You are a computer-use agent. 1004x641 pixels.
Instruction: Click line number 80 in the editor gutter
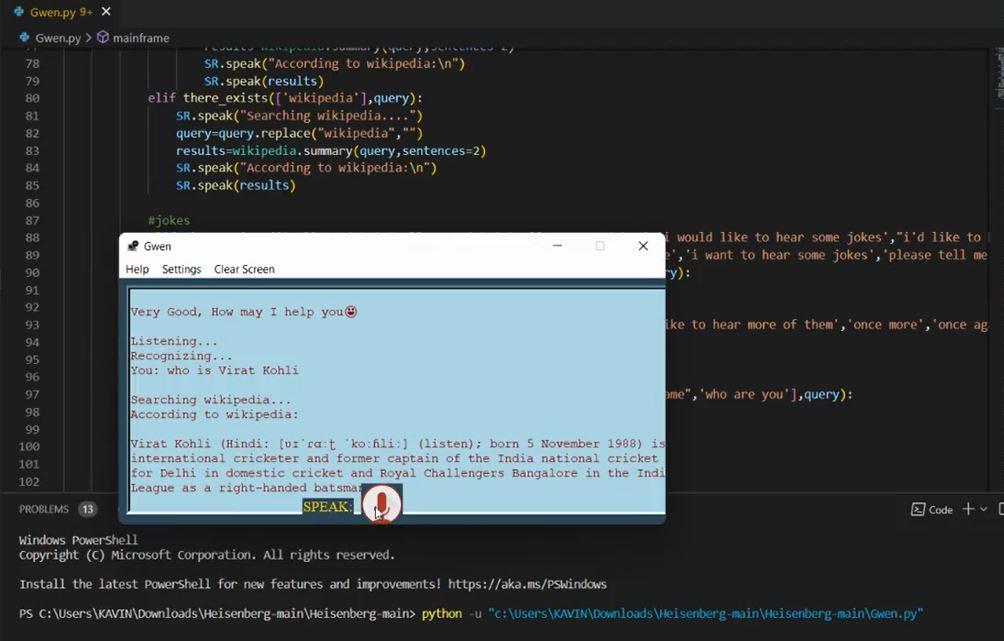(x=32, y=98)
